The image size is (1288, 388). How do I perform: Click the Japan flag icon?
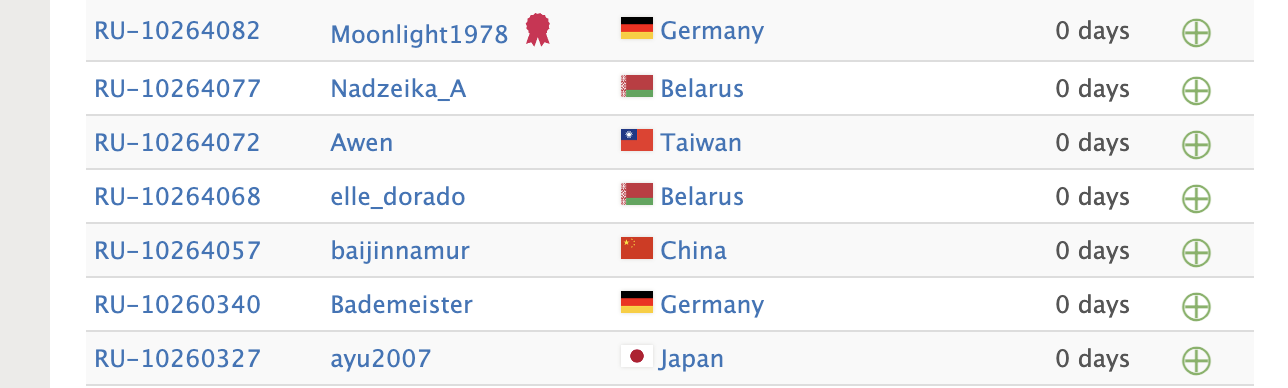(x=637, y=357)
